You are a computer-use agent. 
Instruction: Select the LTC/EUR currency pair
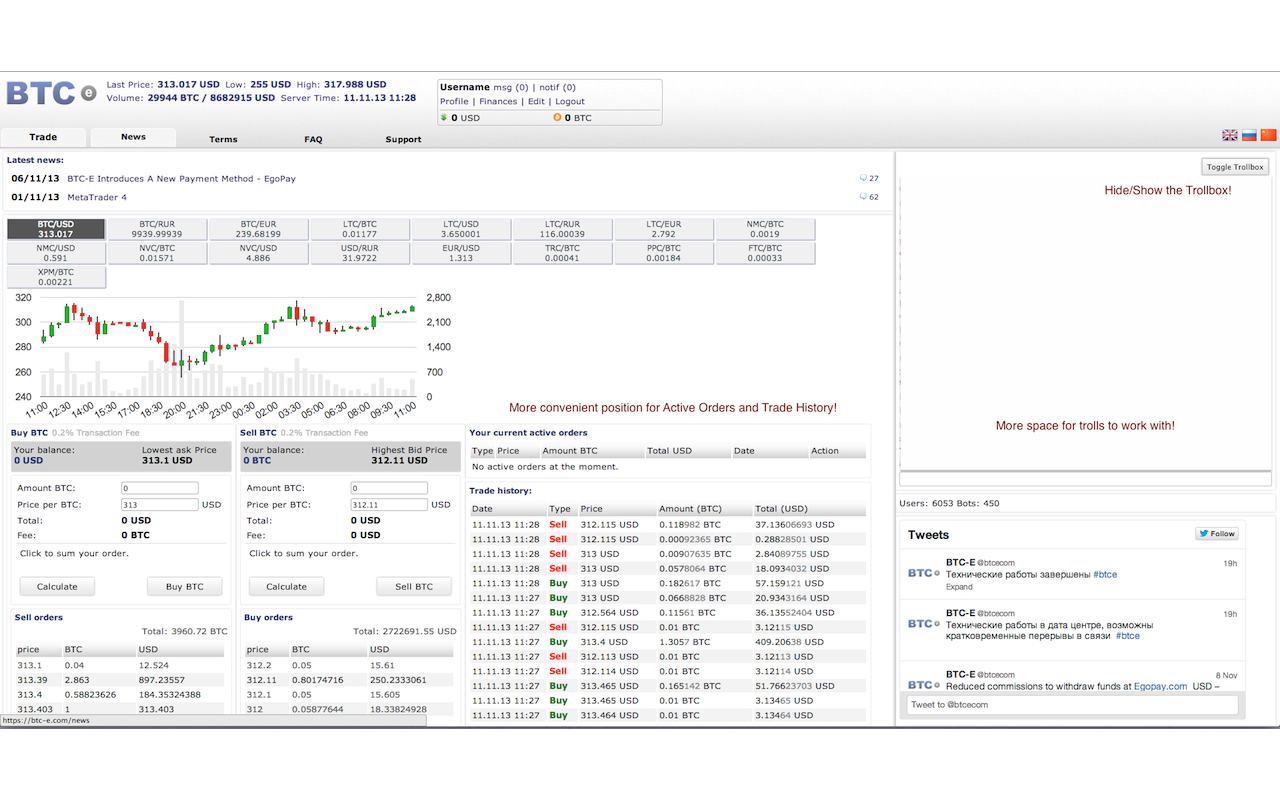[x=663, y=229]
